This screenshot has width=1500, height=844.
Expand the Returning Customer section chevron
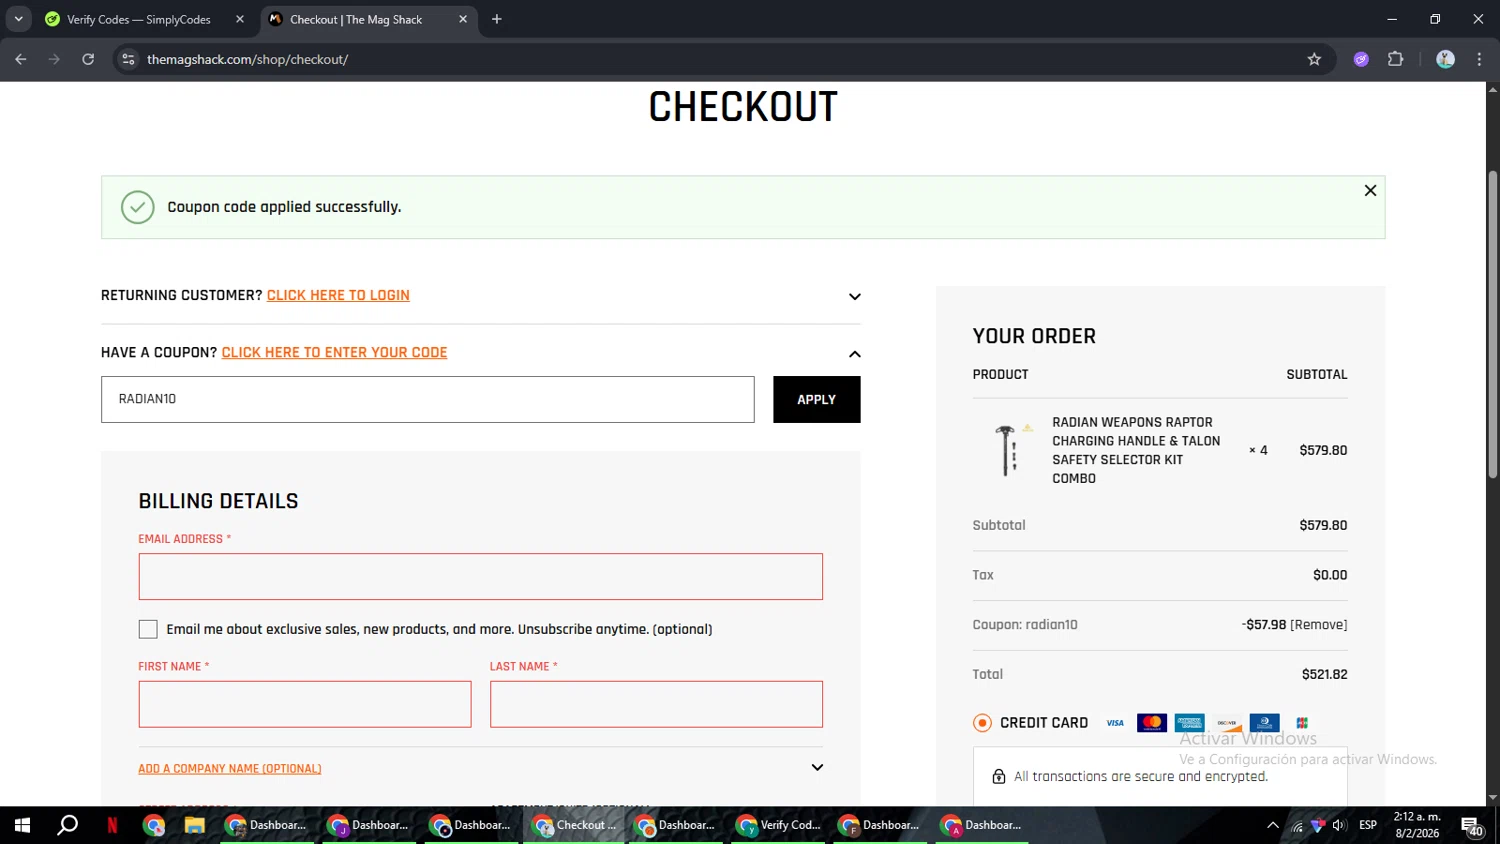[x=854, y=296]
